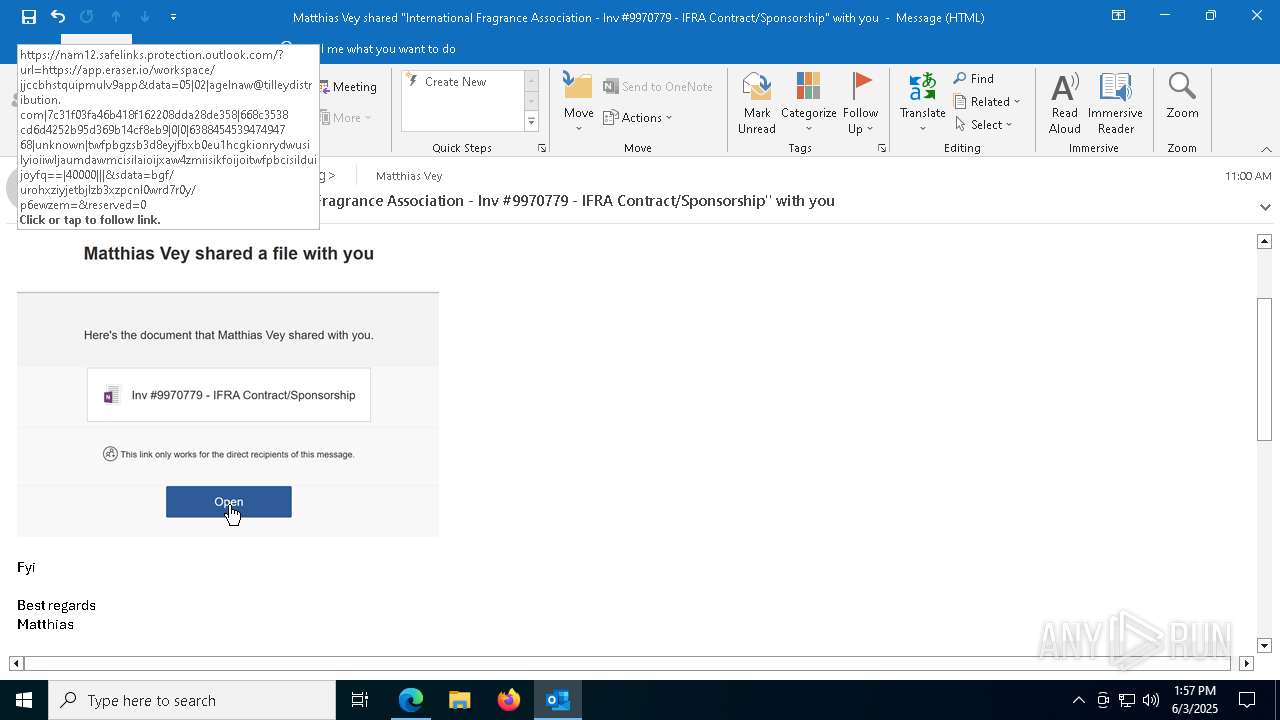Viewport: 1280px width, 720px height.
Task: Expand the Quick Steps gallery
Action: click(531, 122)
